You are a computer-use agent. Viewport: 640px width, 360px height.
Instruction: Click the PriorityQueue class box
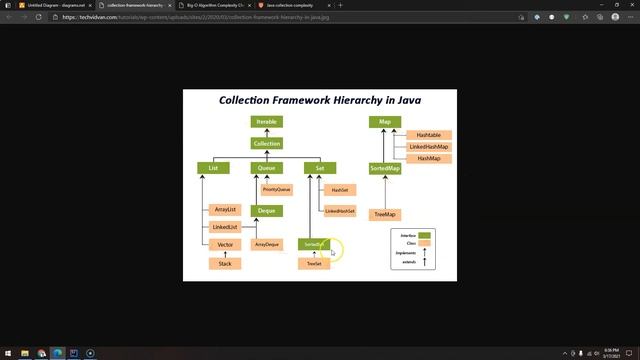277,190
